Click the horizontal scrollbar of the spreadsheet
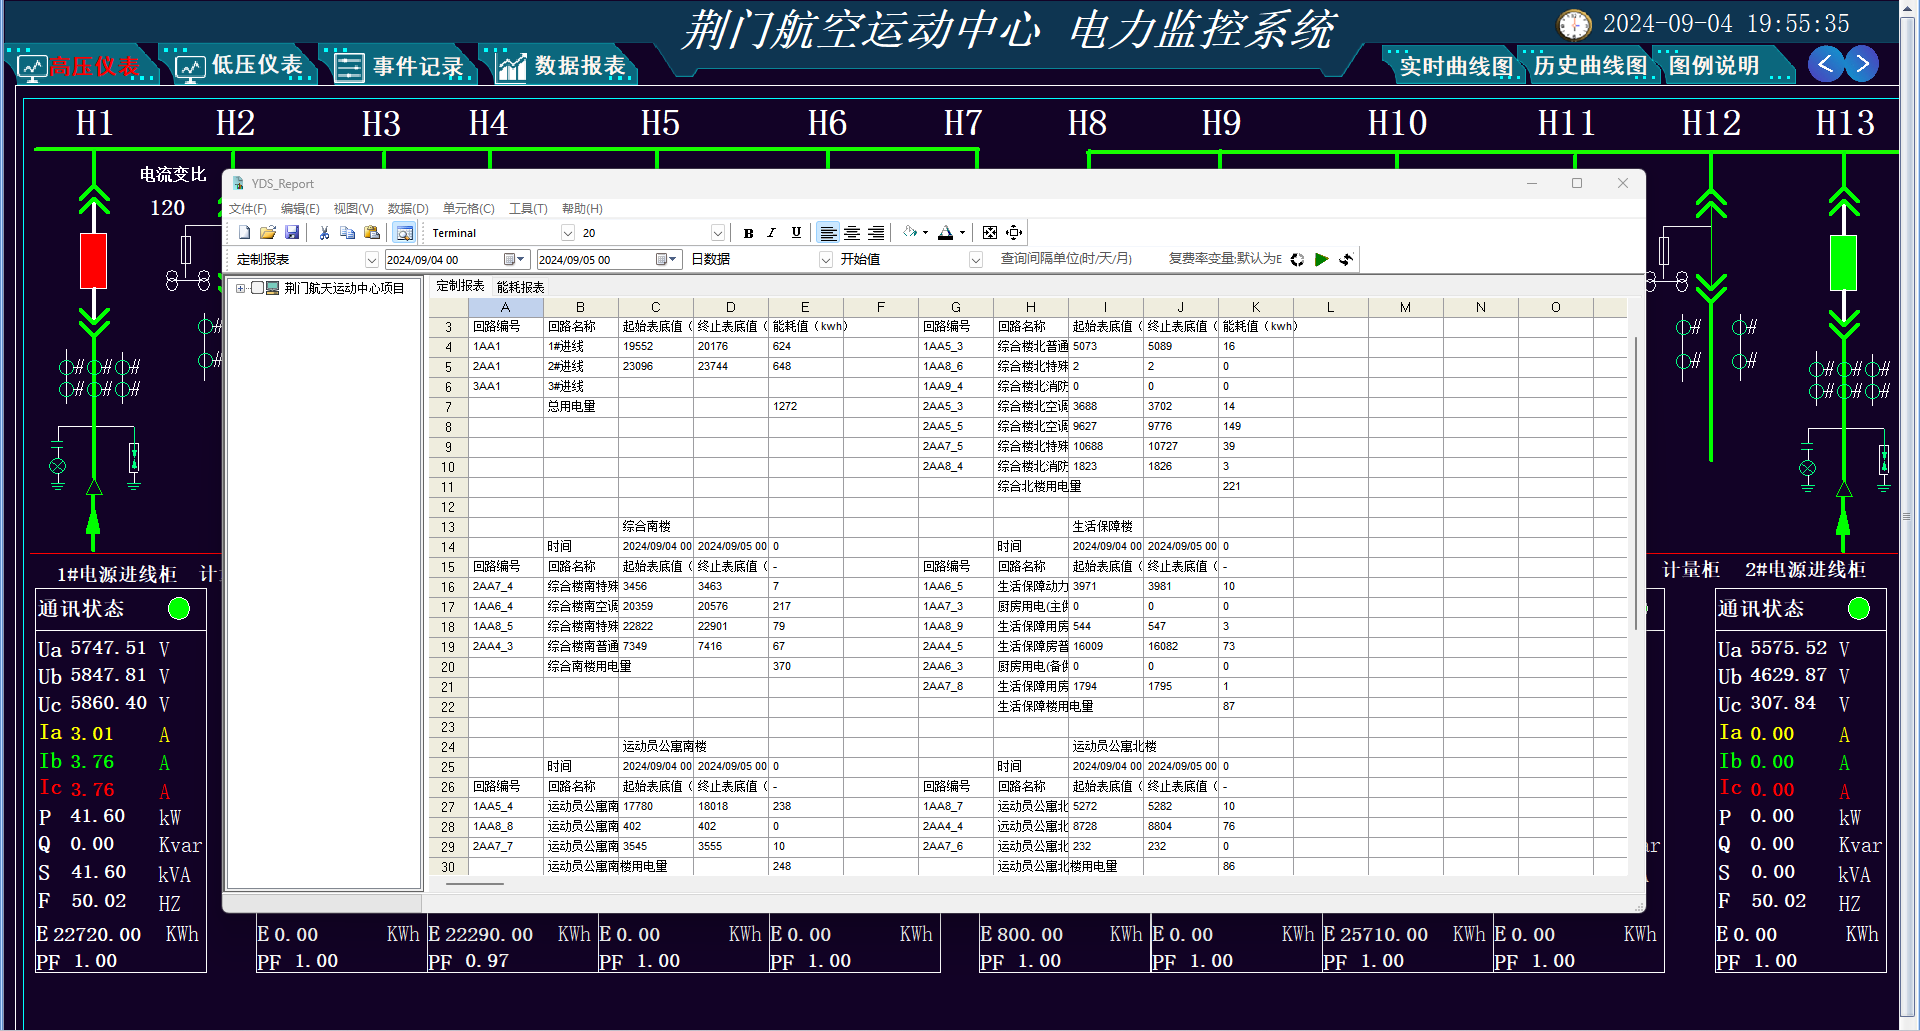Viewport: 1920px width, 1031px height. 476,883
